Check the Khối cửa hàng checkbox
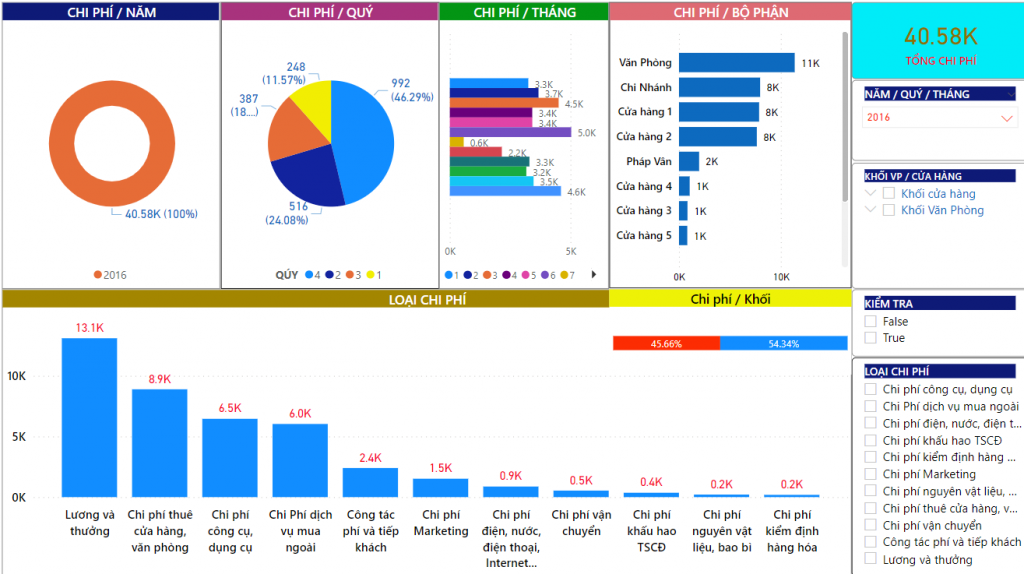Viewport: 1024px width, 574px height. (x=888, y=193)
